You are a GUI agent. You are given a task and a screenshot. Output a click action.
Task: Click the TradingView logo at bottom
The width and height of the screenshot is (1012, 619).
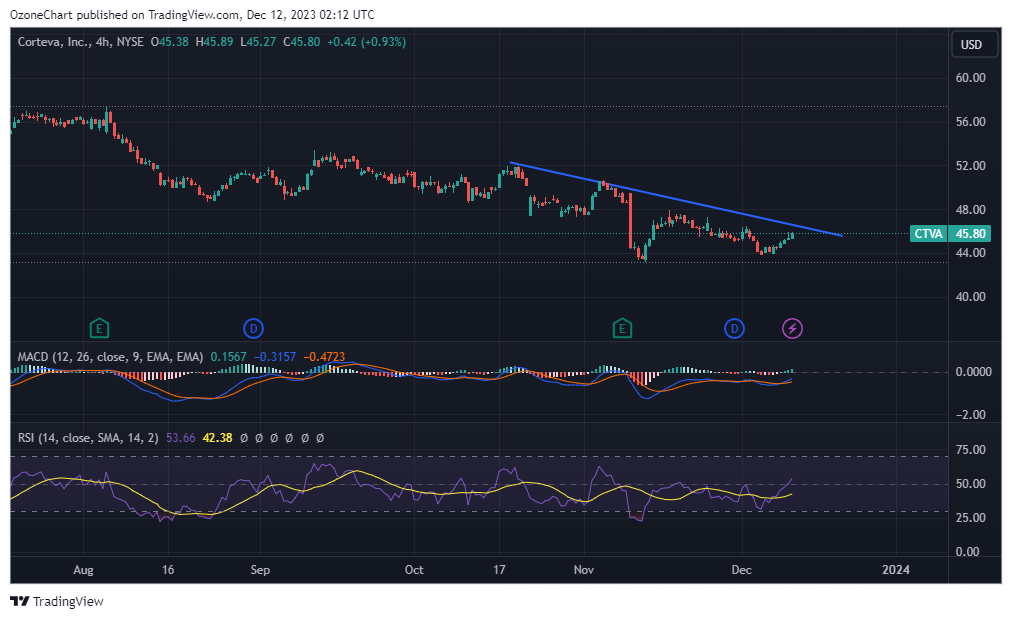coord(57,602)
